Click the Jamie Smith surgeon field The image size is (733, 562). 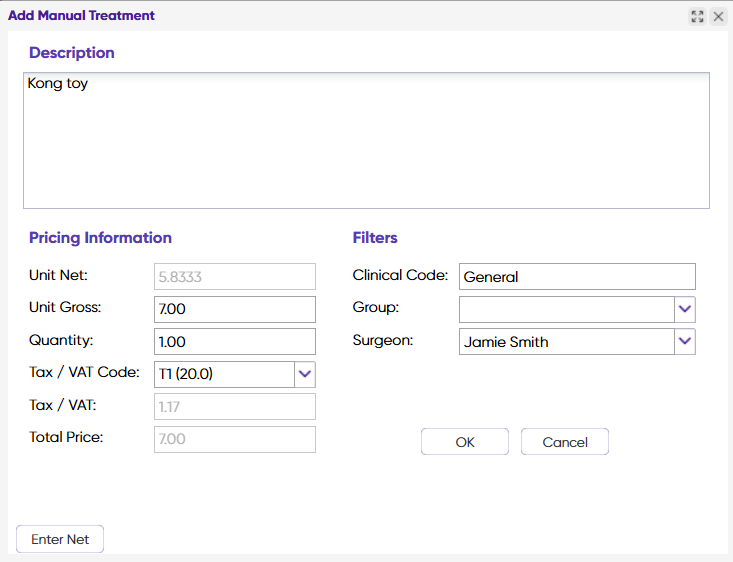pos(567,341)
